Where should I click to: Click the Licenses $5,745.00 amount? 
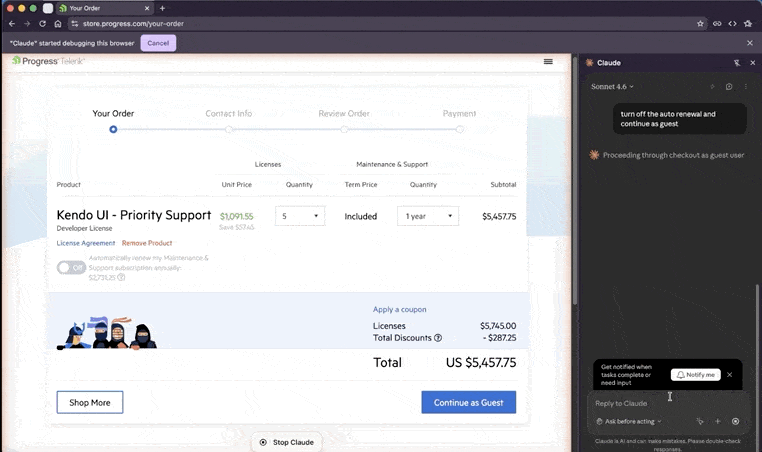(x=498, y=326)
